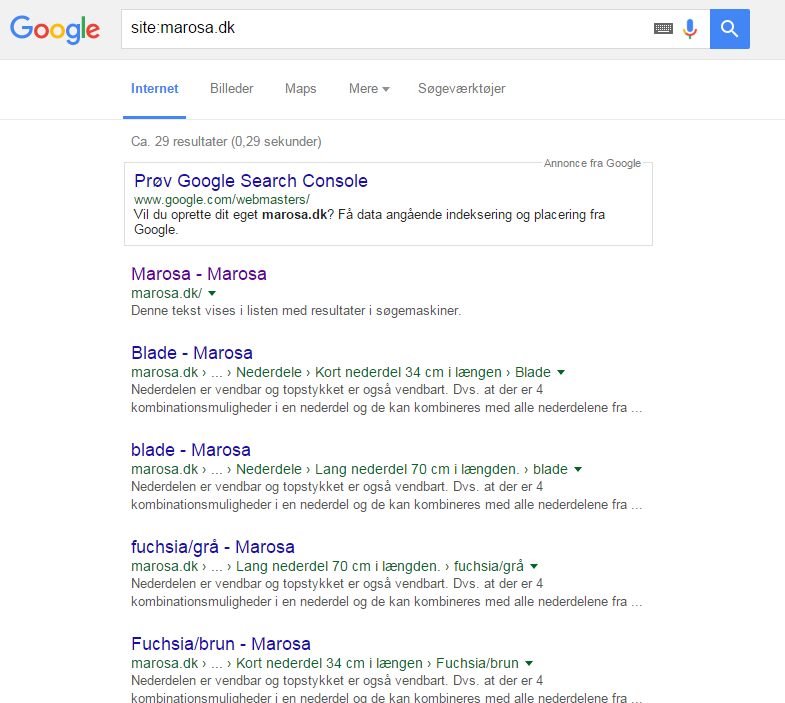The height and width of the screenshot is (703, 785).
Task: Open the lowercase blade - Marosa result
Action: pos(191,450)
